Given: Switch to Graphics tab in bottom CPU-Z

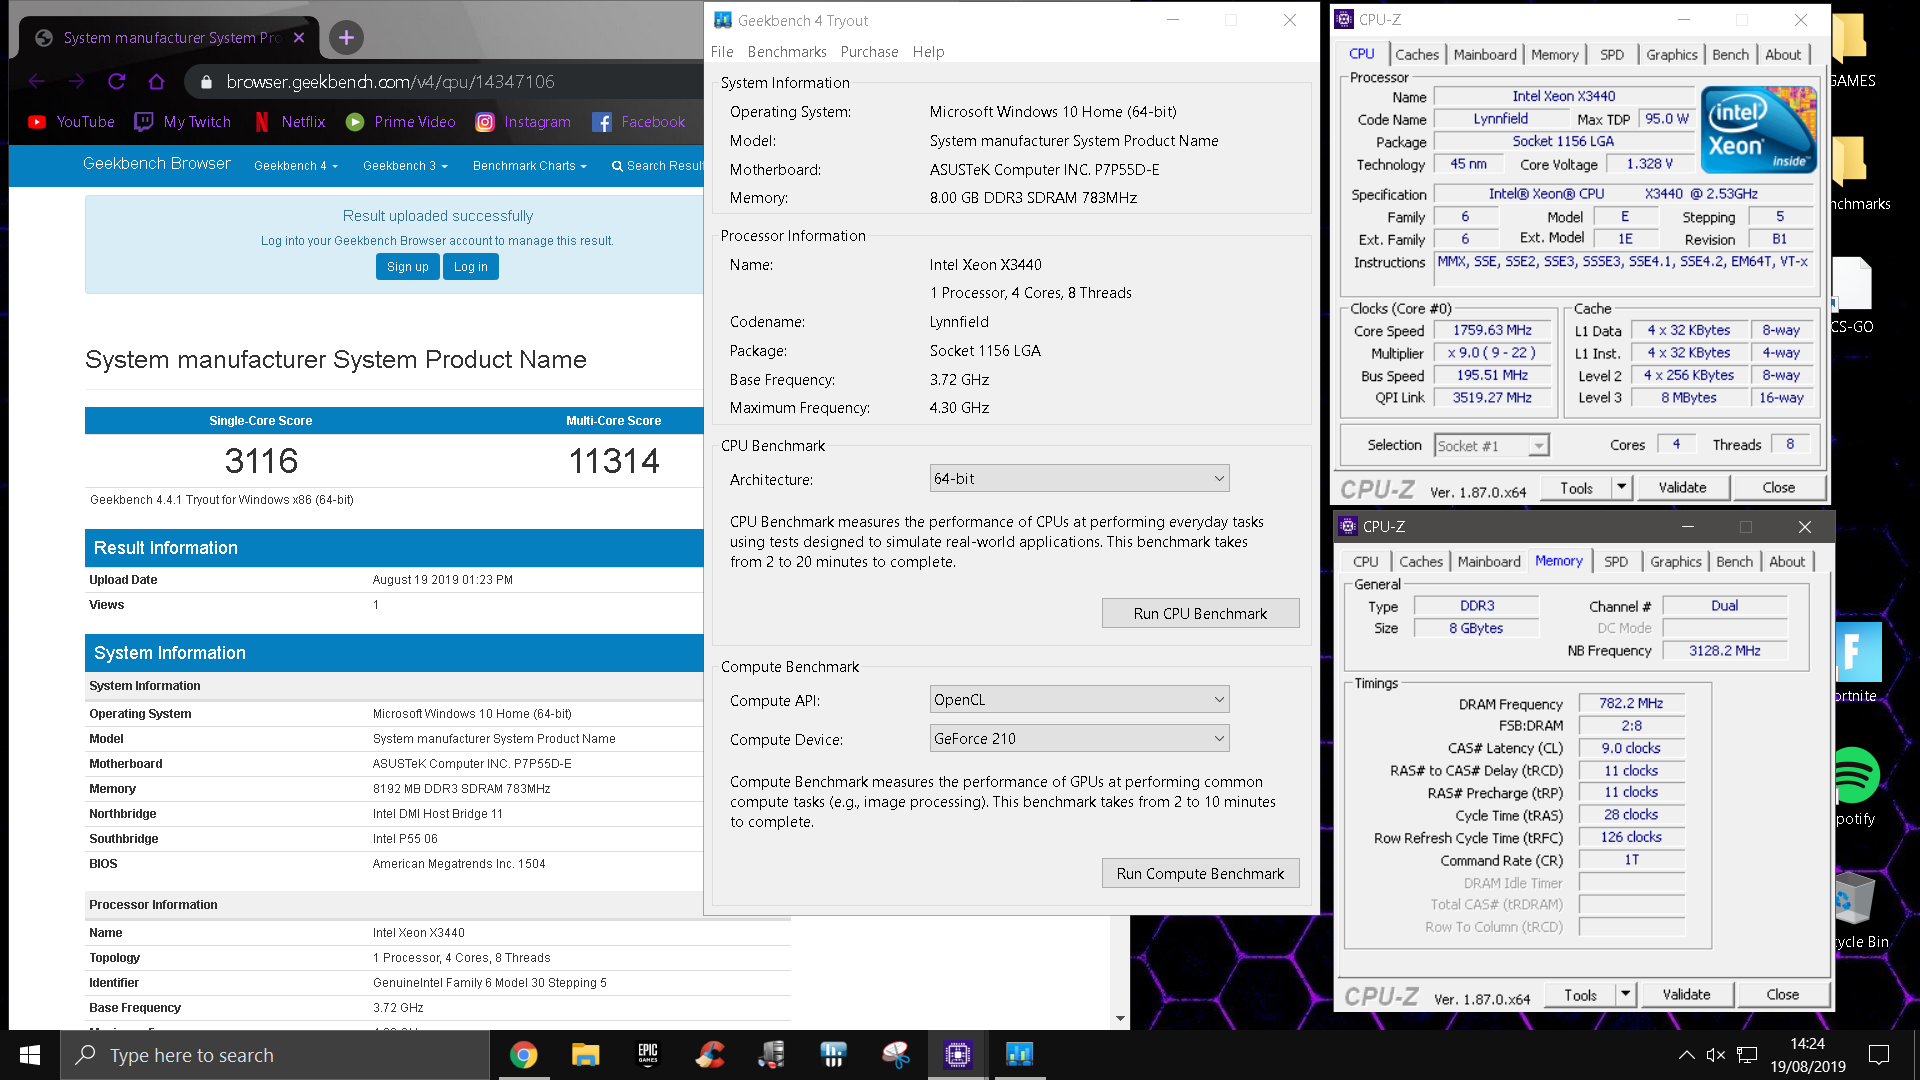Looking at the screenshot, I should pyautogui.click(x=1676, y=562).
